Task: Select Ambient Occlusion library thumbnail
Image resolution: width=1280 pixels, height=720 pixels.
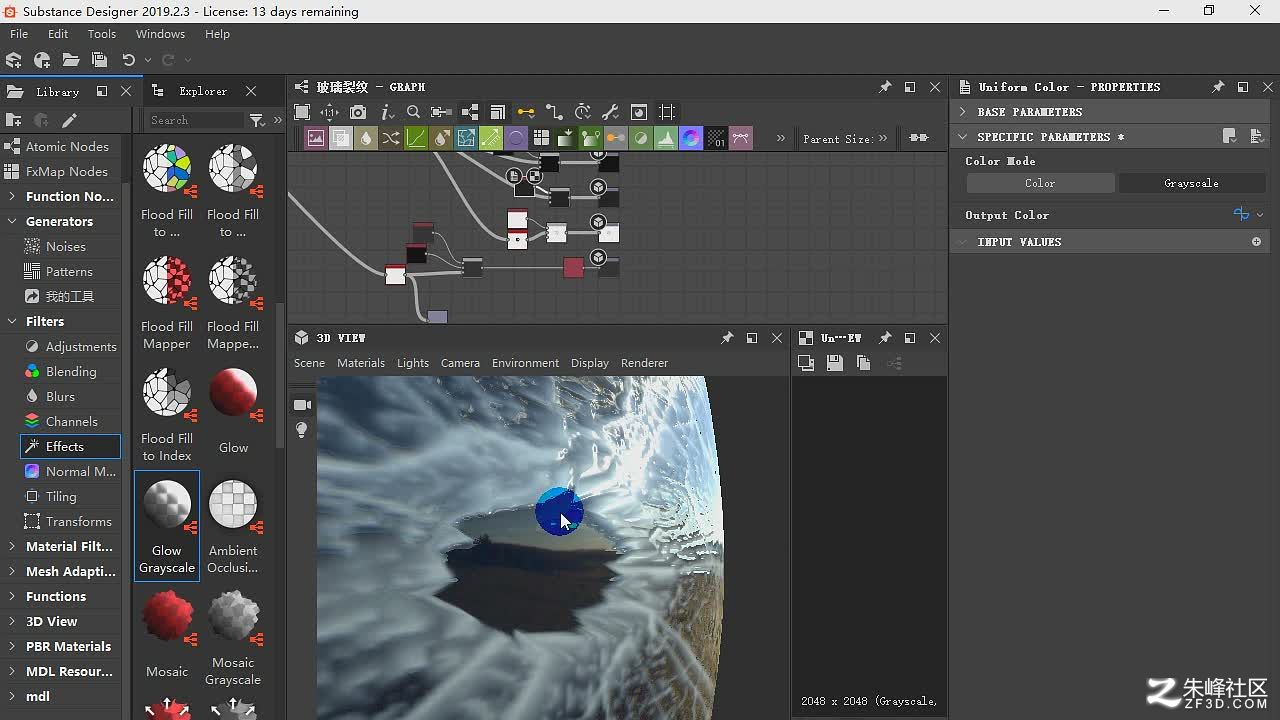Action: click(x=233, y=525)
